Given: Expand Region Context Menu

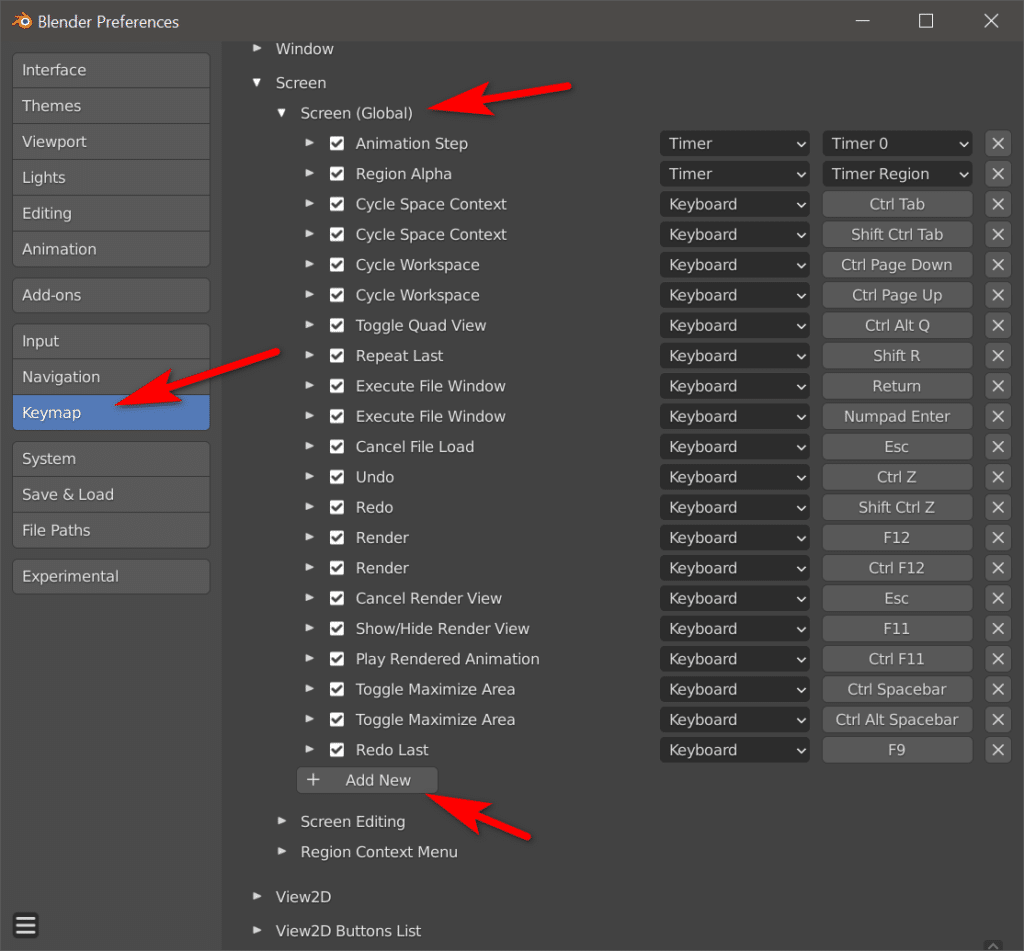Looking at the screenshot, I should 281,851.
